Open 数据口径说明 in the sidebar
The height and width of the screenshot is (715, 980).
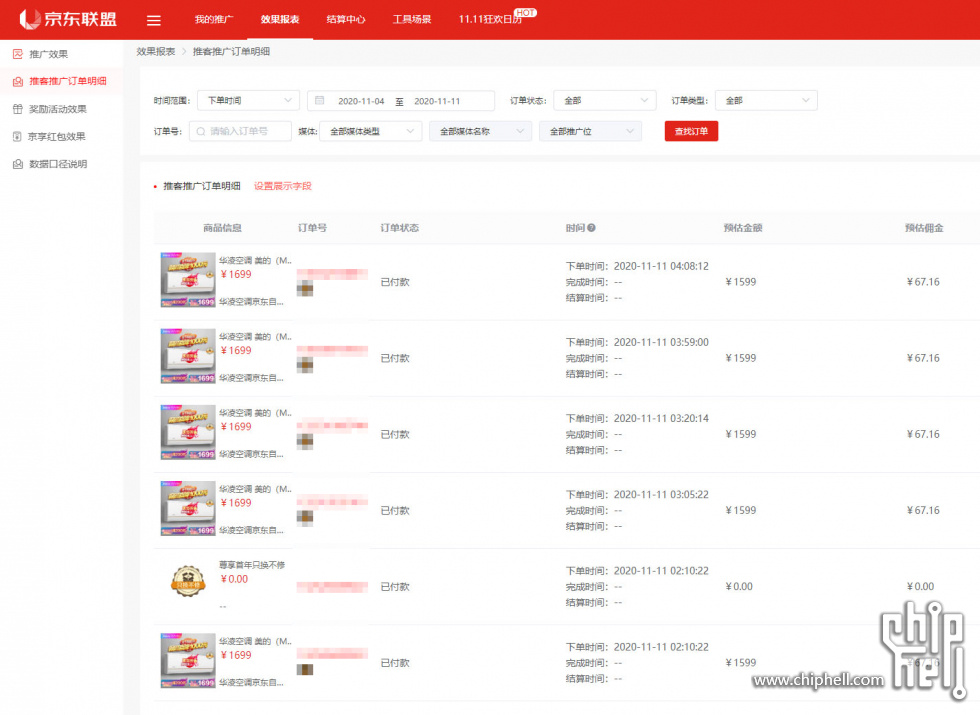58,164
